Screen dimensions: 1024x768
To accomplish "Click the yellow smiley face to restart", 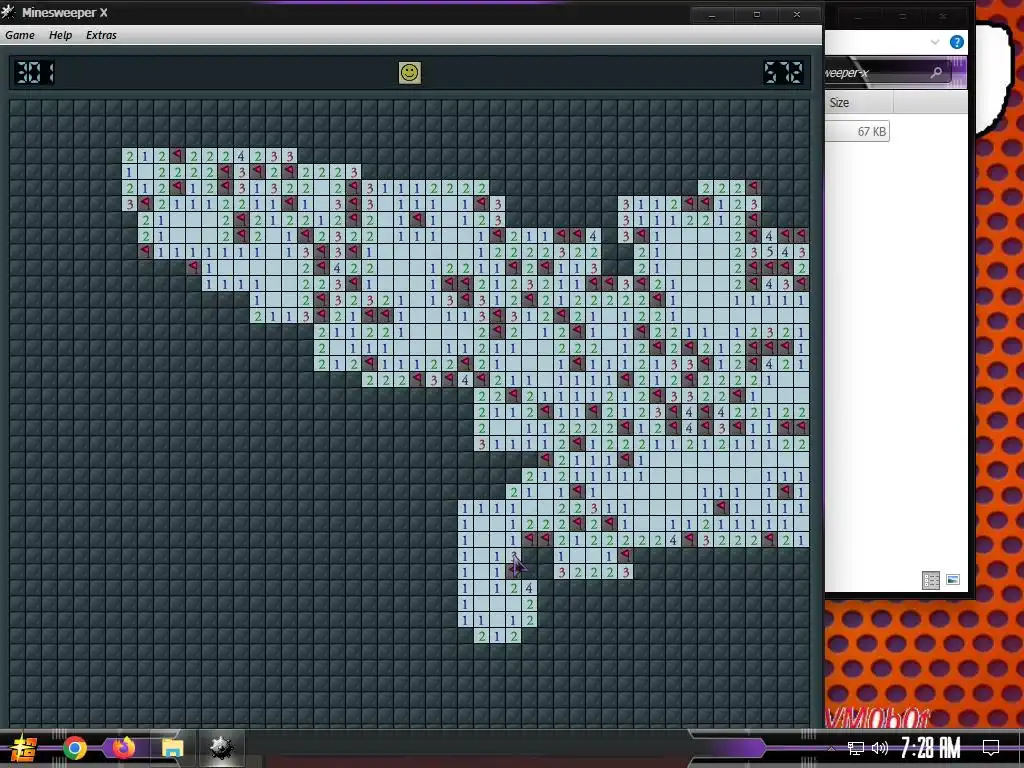I will point(409,72).
